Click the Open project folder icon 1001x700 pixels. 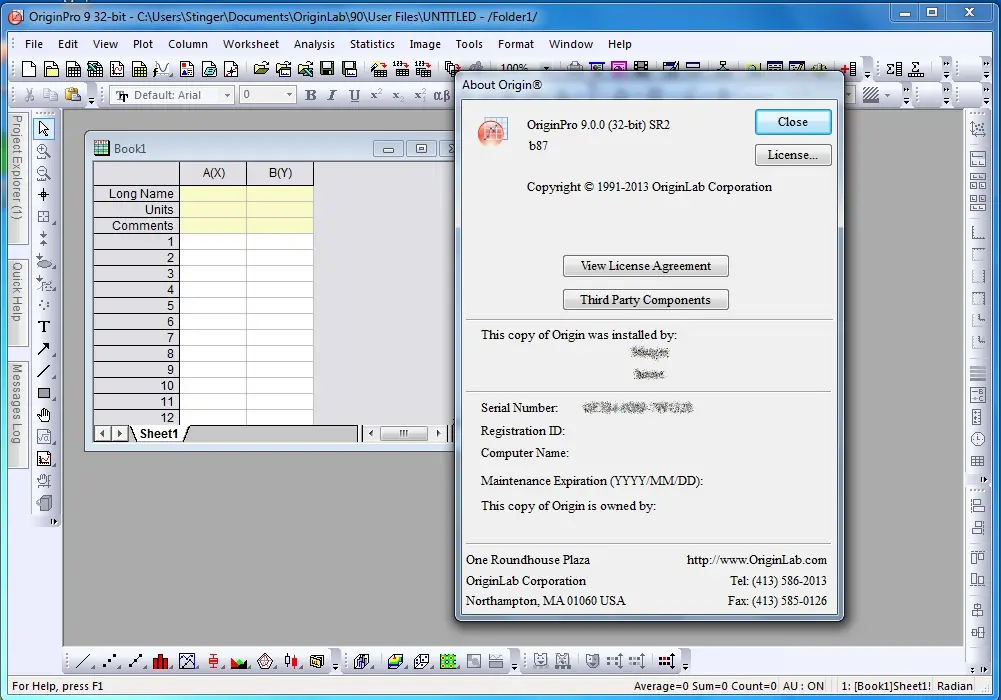(260, 69)
